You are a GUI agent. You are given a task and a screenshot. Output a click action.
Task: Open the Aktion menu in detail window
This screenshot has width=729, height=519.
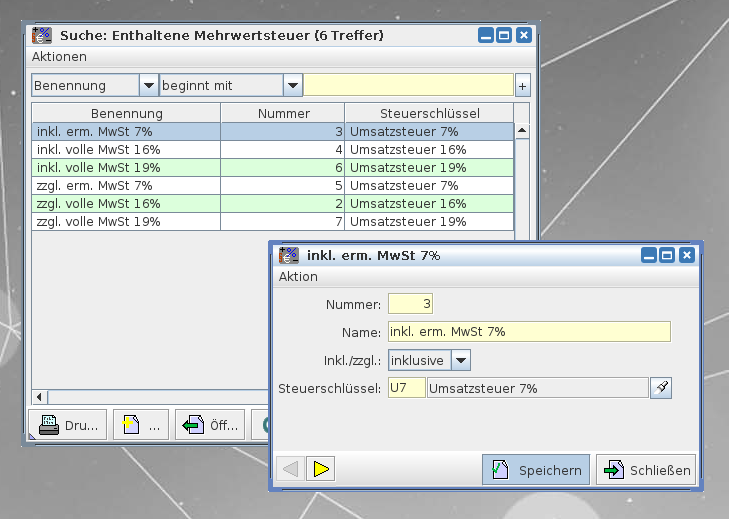tap(298, 277)
